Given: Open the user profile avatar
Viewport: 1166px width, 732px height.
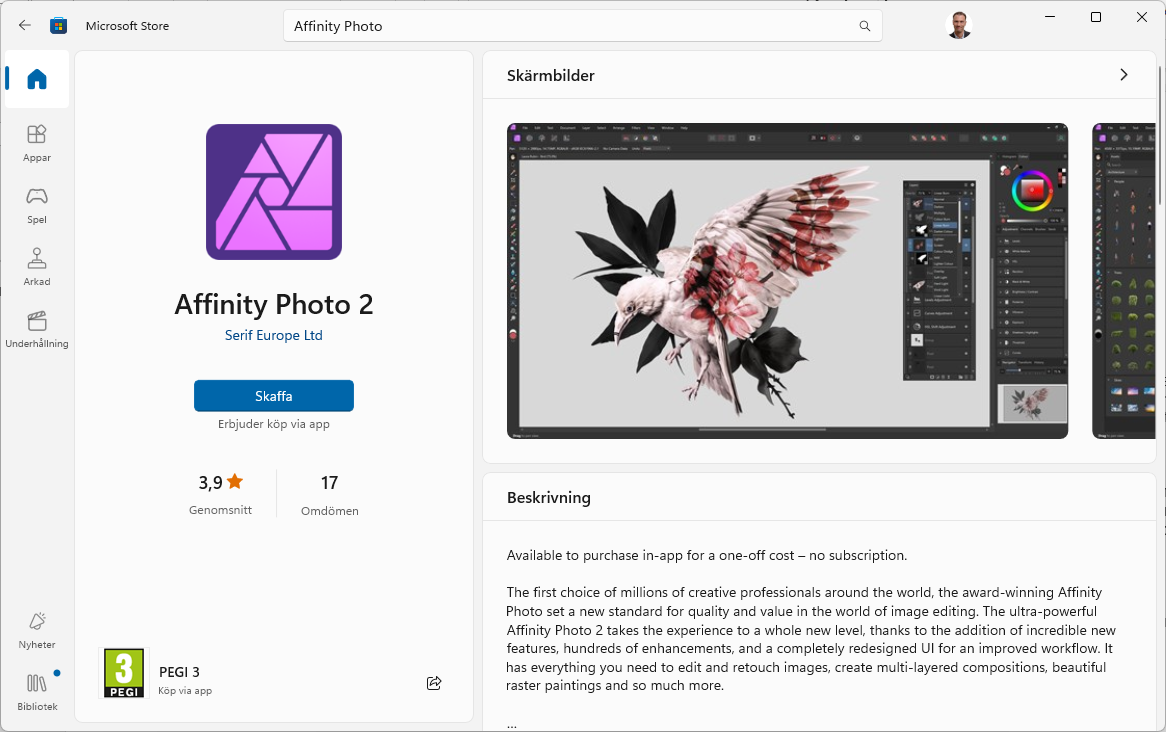Looking at the screenshot, I should tap(958, 26).
